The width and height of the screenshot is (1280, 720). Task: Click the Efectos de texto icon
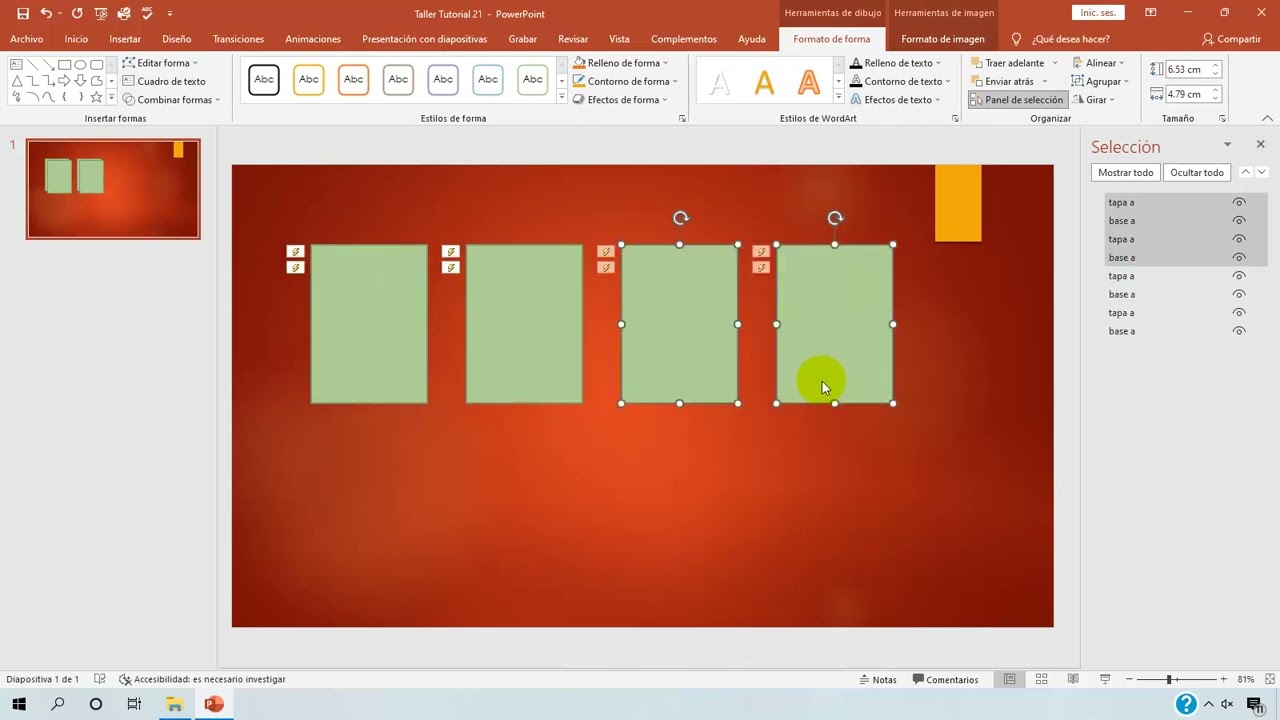click(x=856, y=99)
